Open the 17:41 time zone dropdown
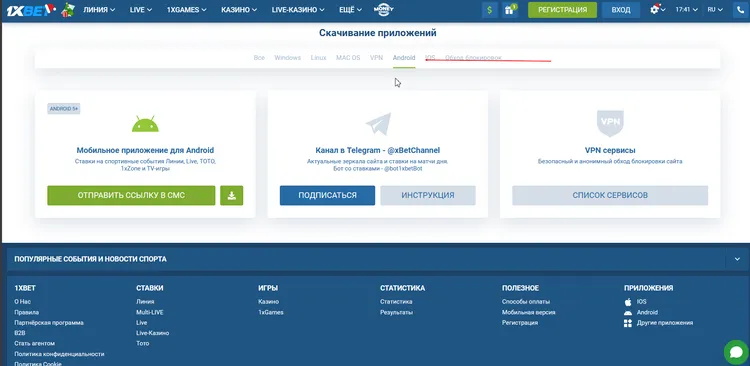 pos(686,10)
